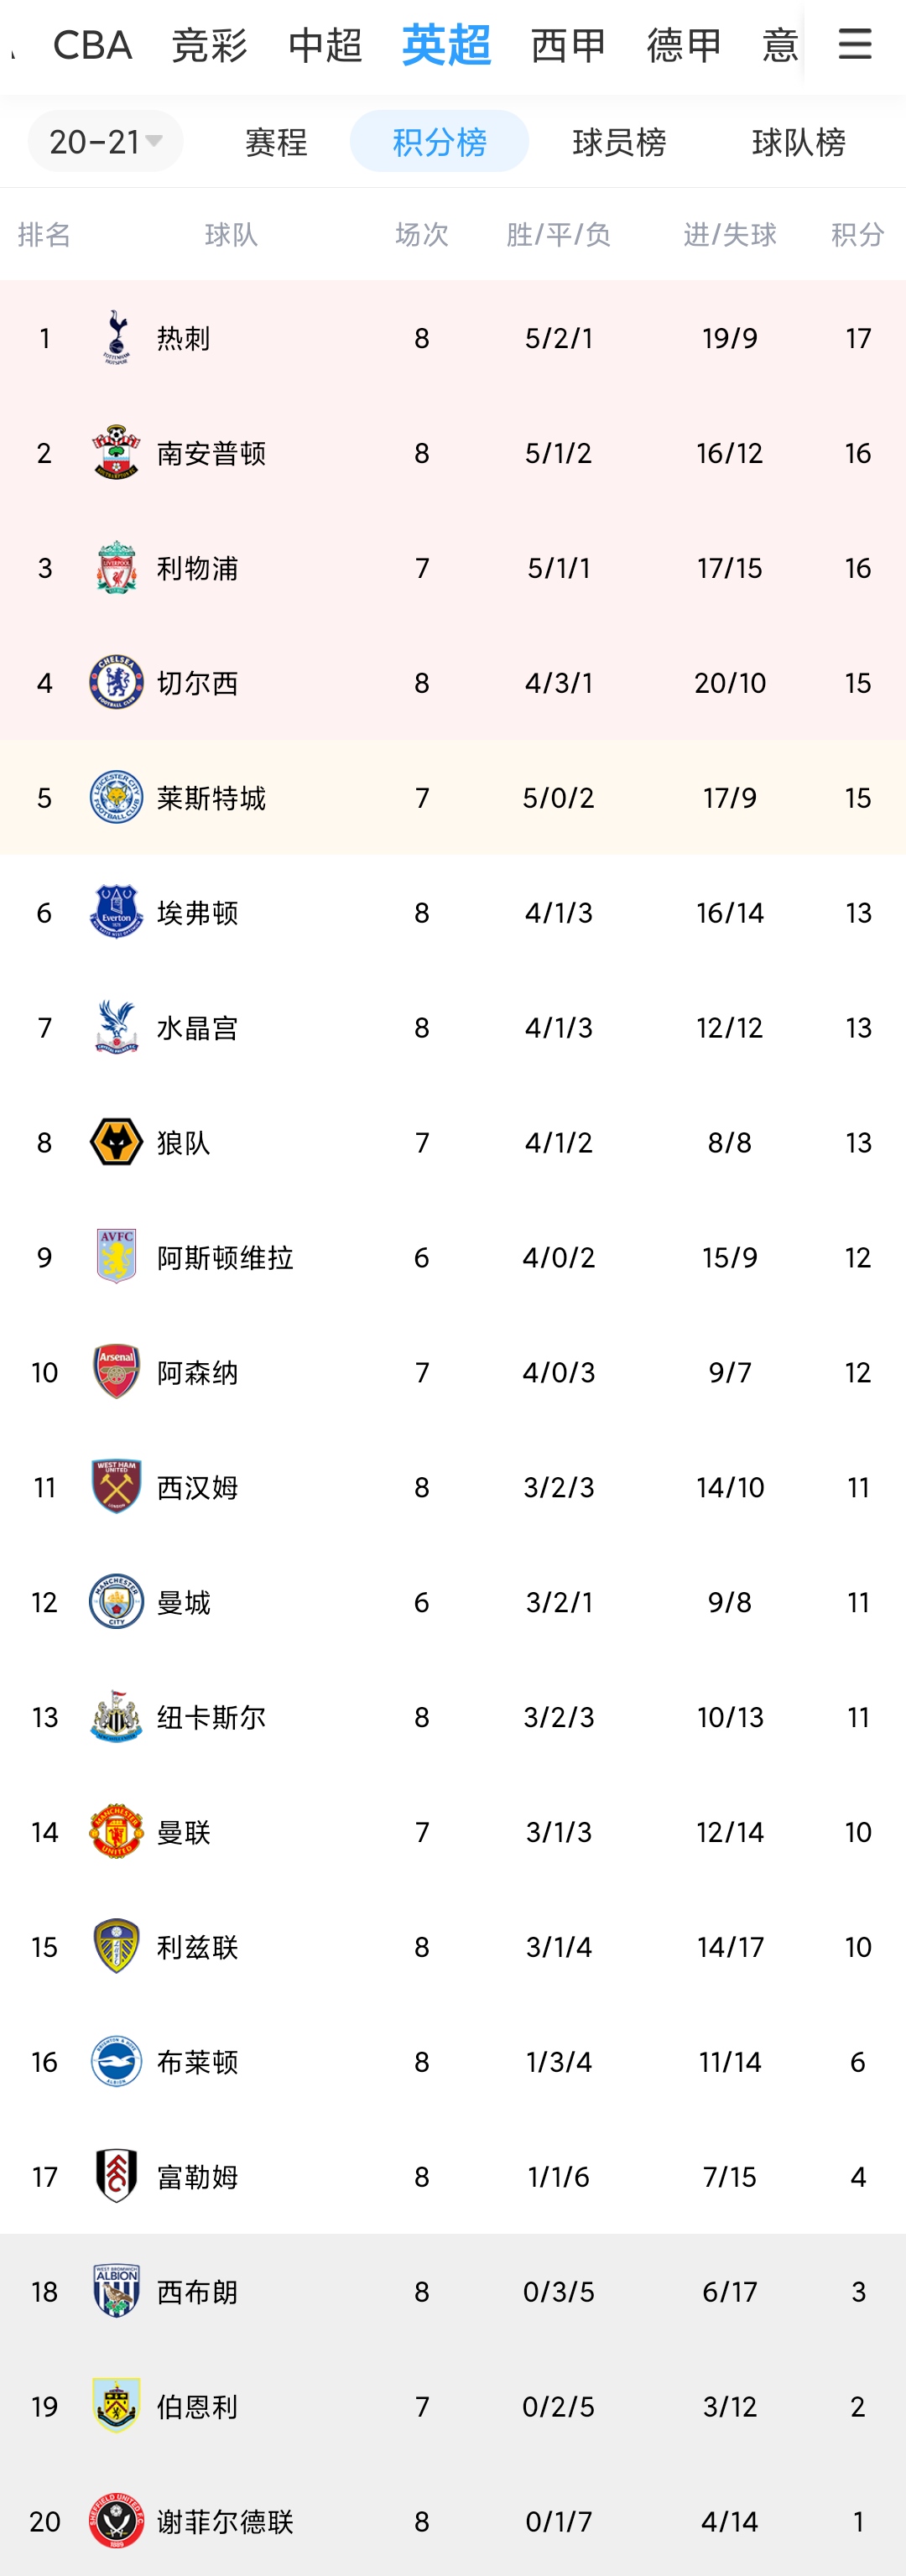906x2576 pixels.
Task: Tap the Manchester United (曼联) club crest
Action: (x=116, y=1831)
